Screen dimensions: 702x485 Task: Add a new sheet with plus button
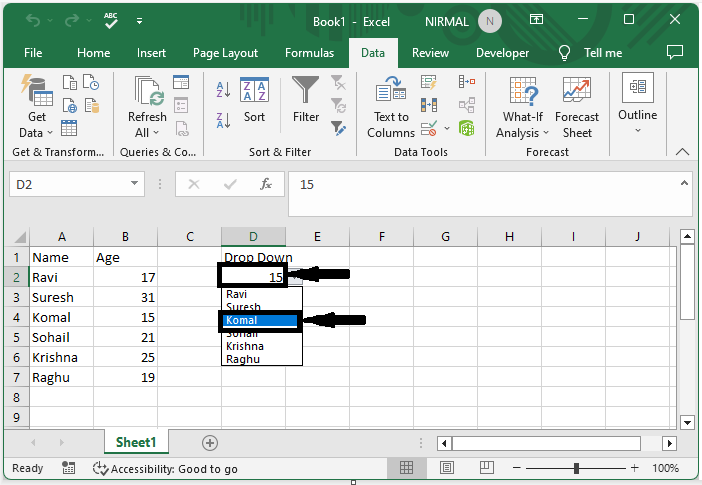[x=210, y=442]
